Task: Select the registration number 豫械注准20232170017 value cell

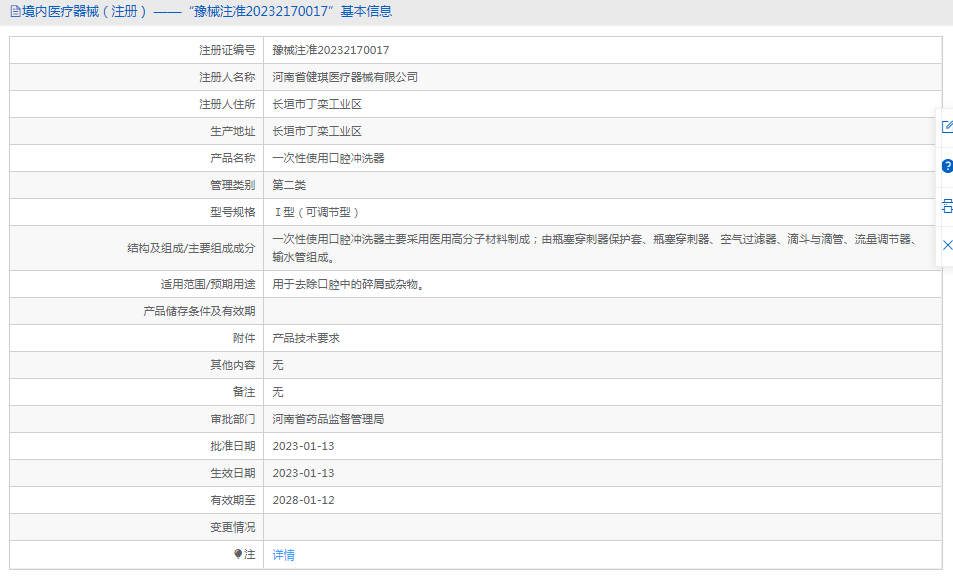Action: click(x=331, y=50)
